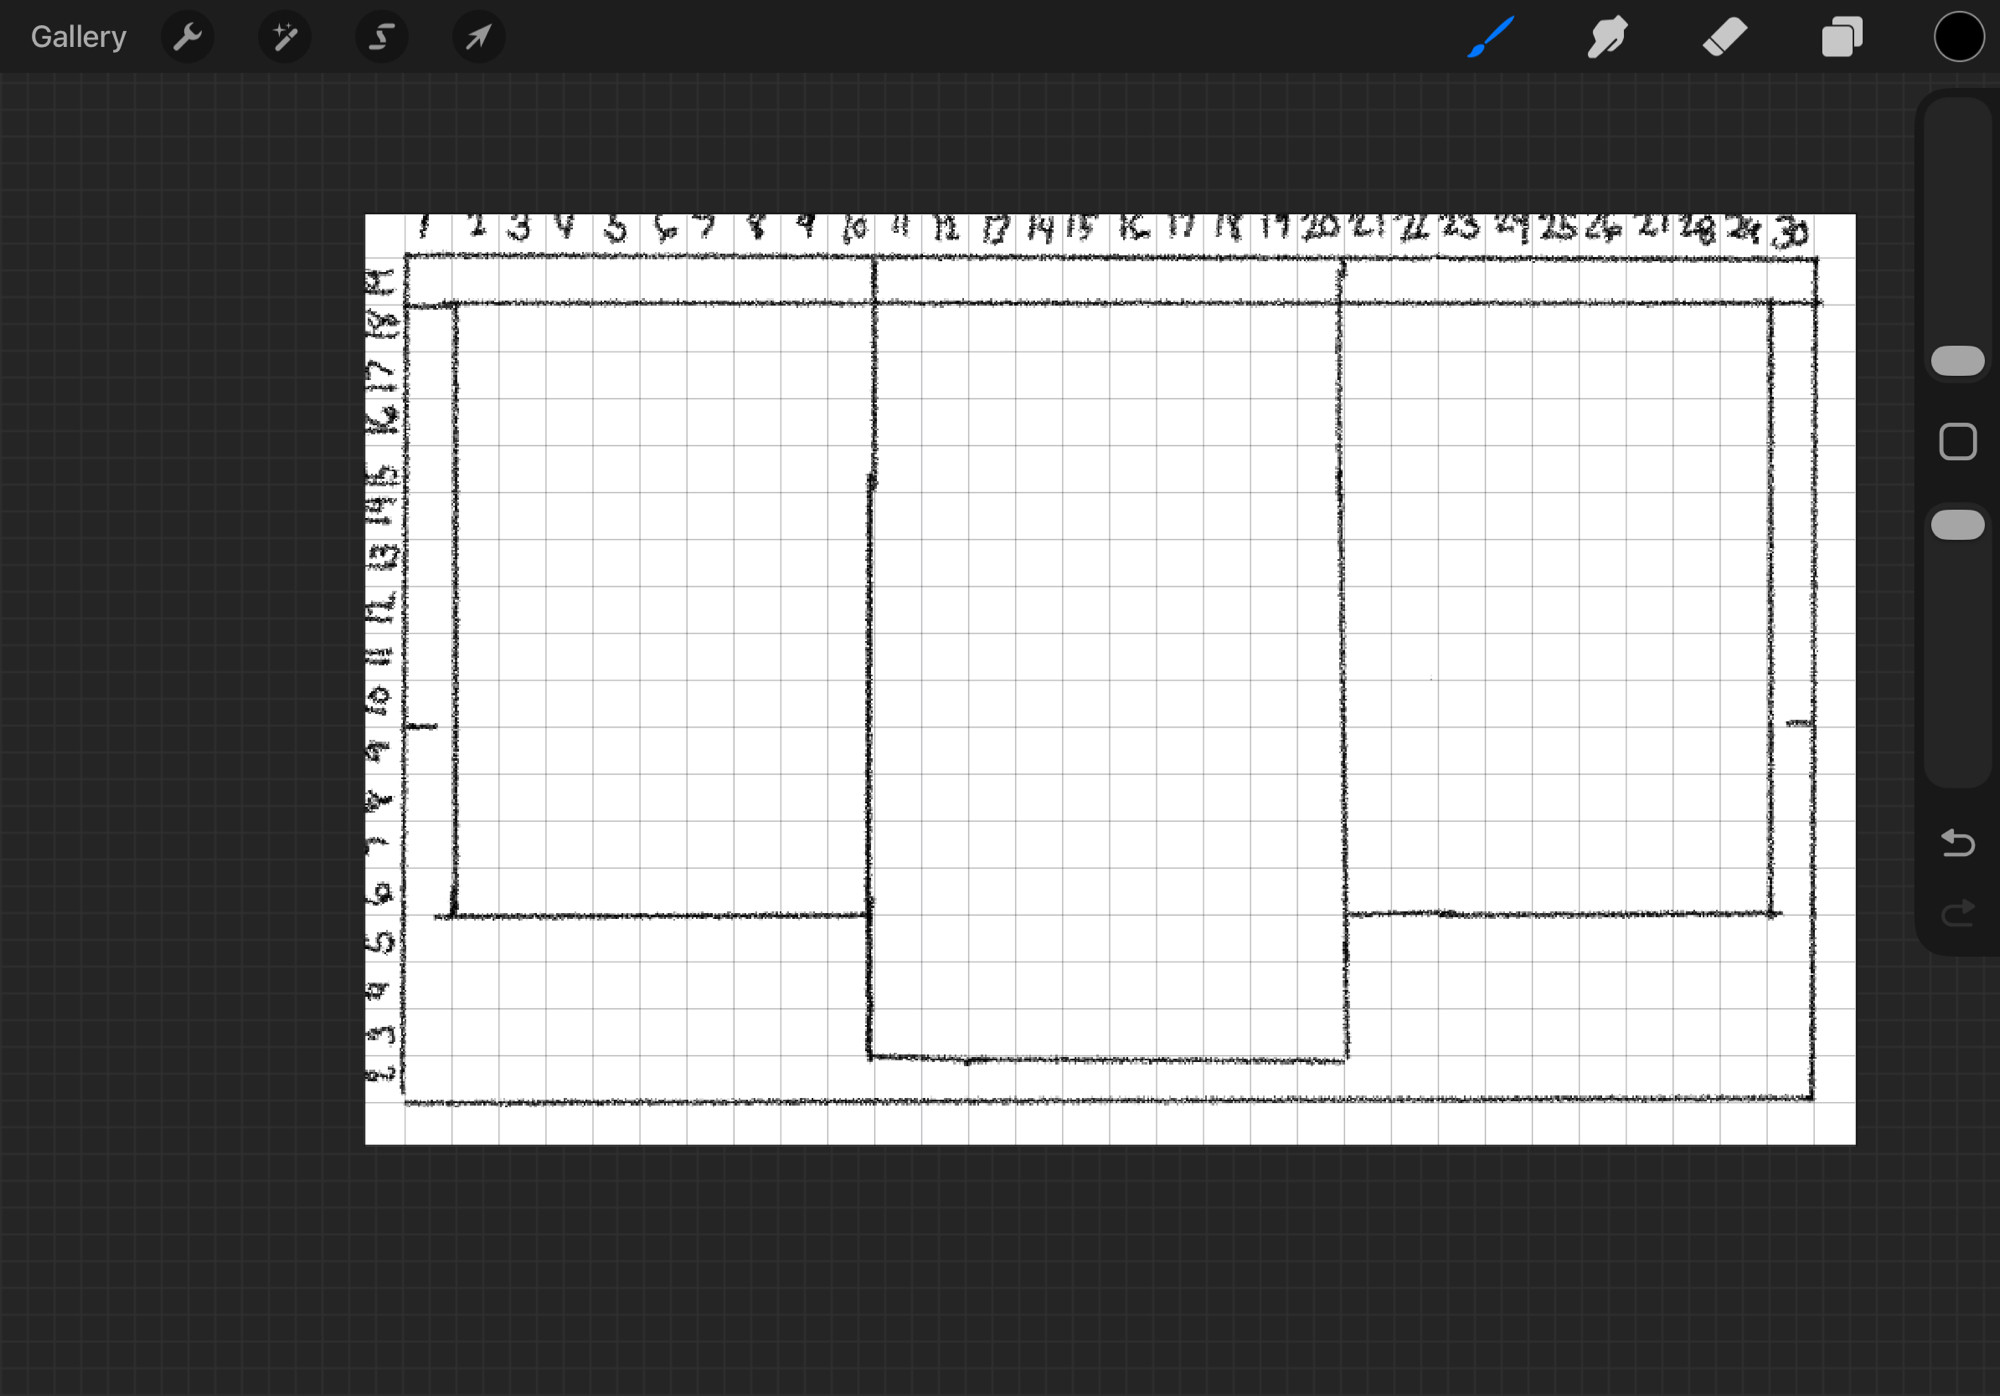Viewport: 2000px width, 1396px height.
Task: Tap the handwritten number 1 at canvas top
Action: (425, 228)
